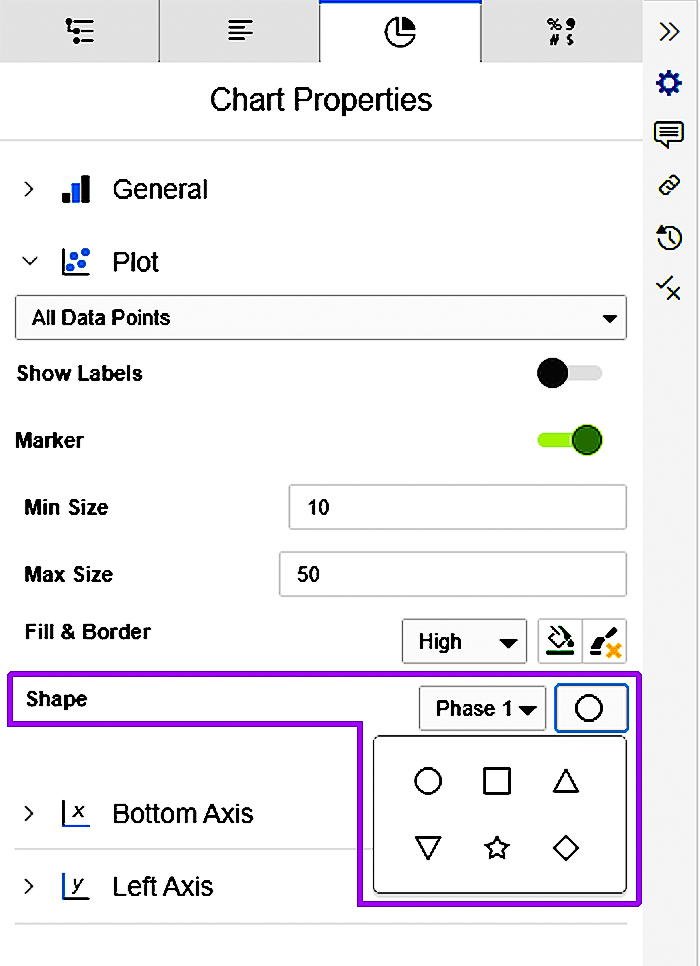The image size is (700, 966).
Task: Choose the square marker shape
Action: tap(497, 781)
